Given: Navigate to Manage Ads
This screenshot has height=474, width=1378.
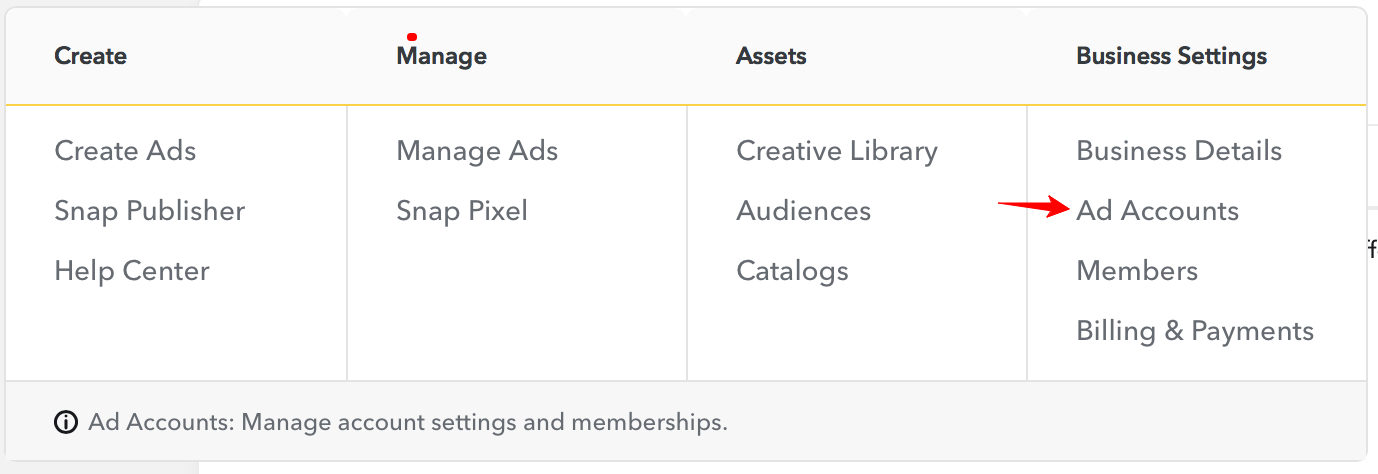Looking at the screenshot, I should point(477,151).
